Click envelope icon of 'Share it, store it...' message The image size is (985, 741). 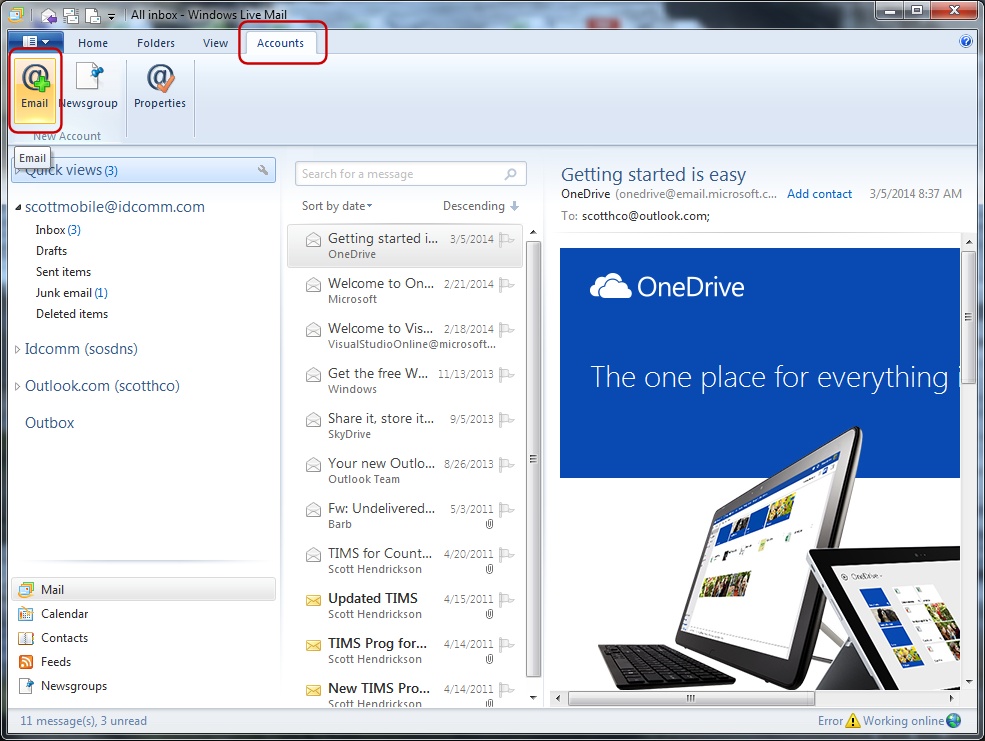[313, 419]
